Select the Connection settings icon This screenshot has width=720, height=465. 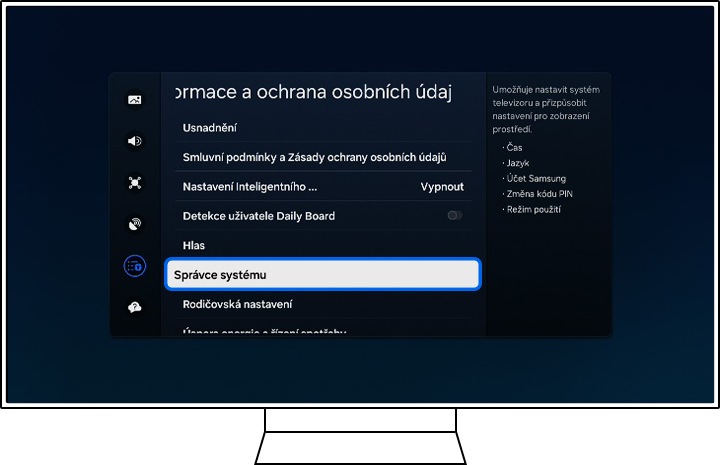[135, 183]
